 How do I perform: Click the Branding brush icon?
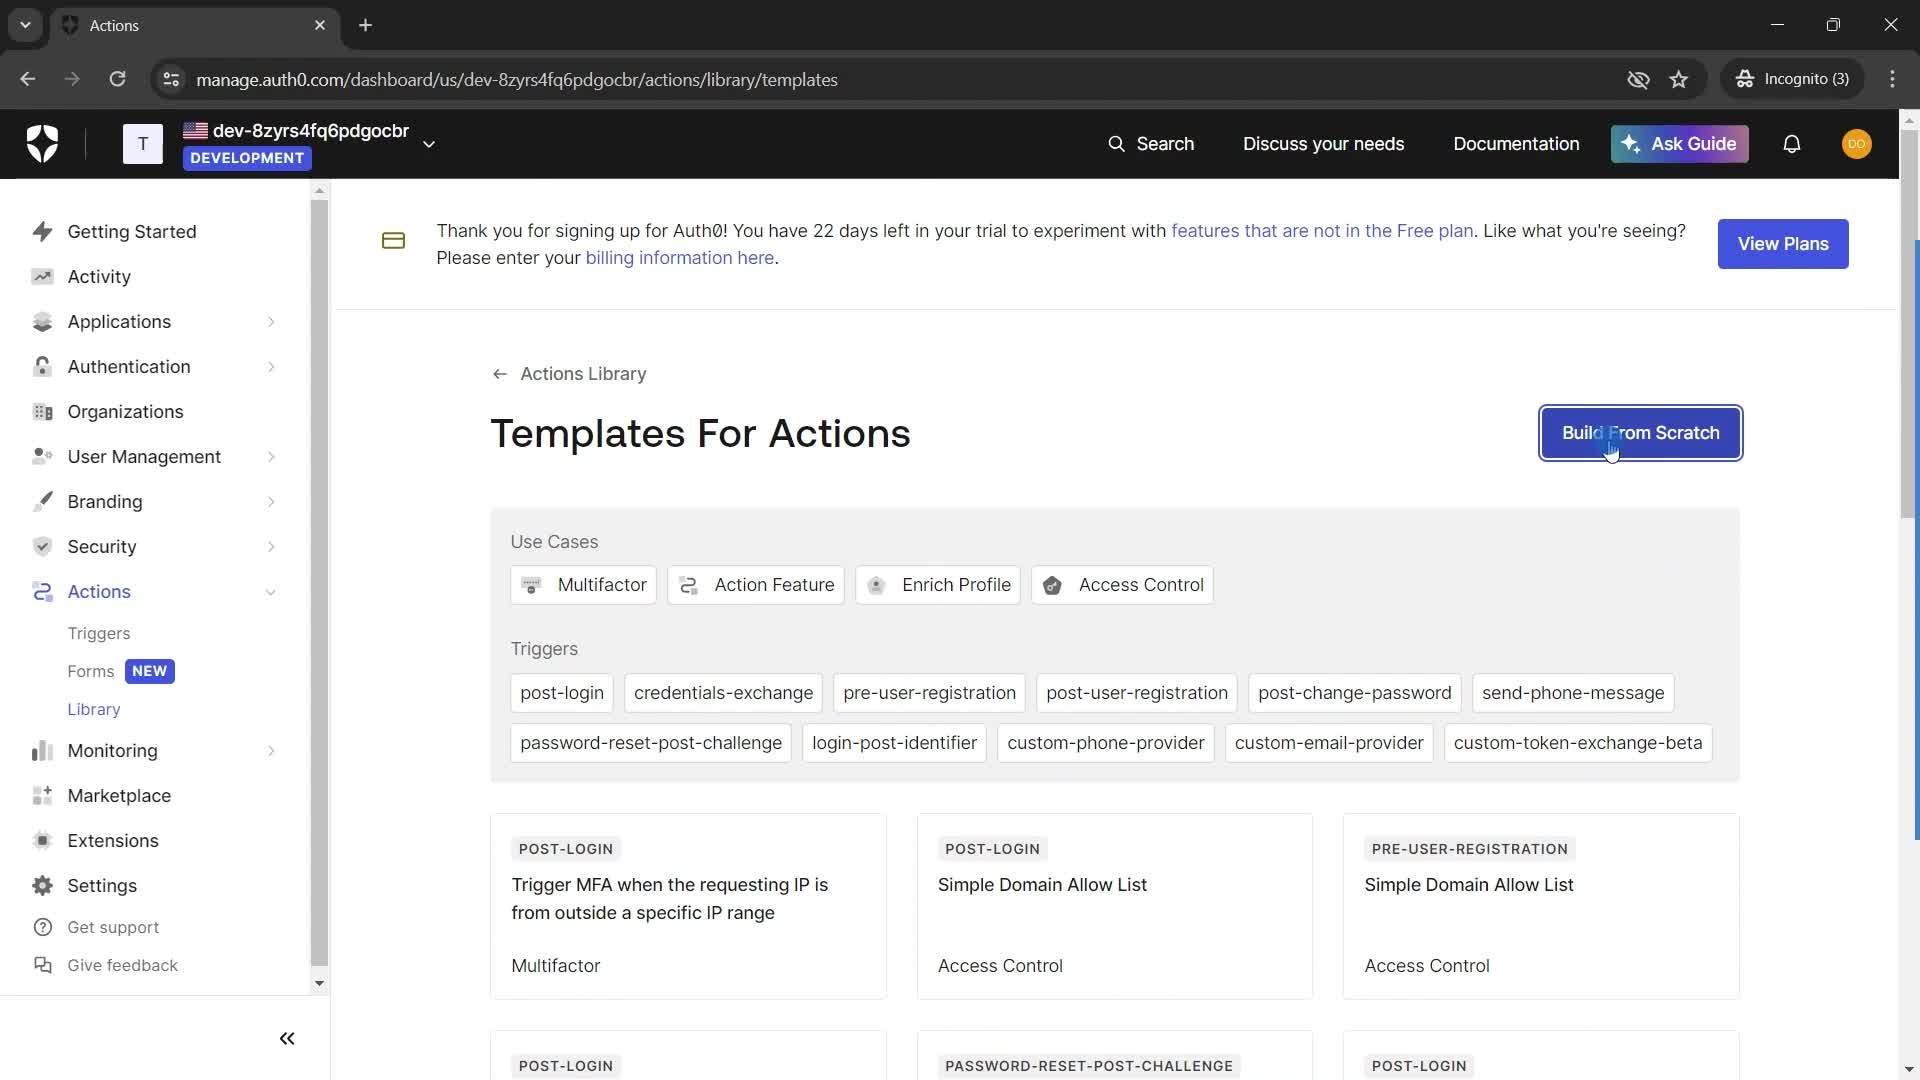pos(42,502)
